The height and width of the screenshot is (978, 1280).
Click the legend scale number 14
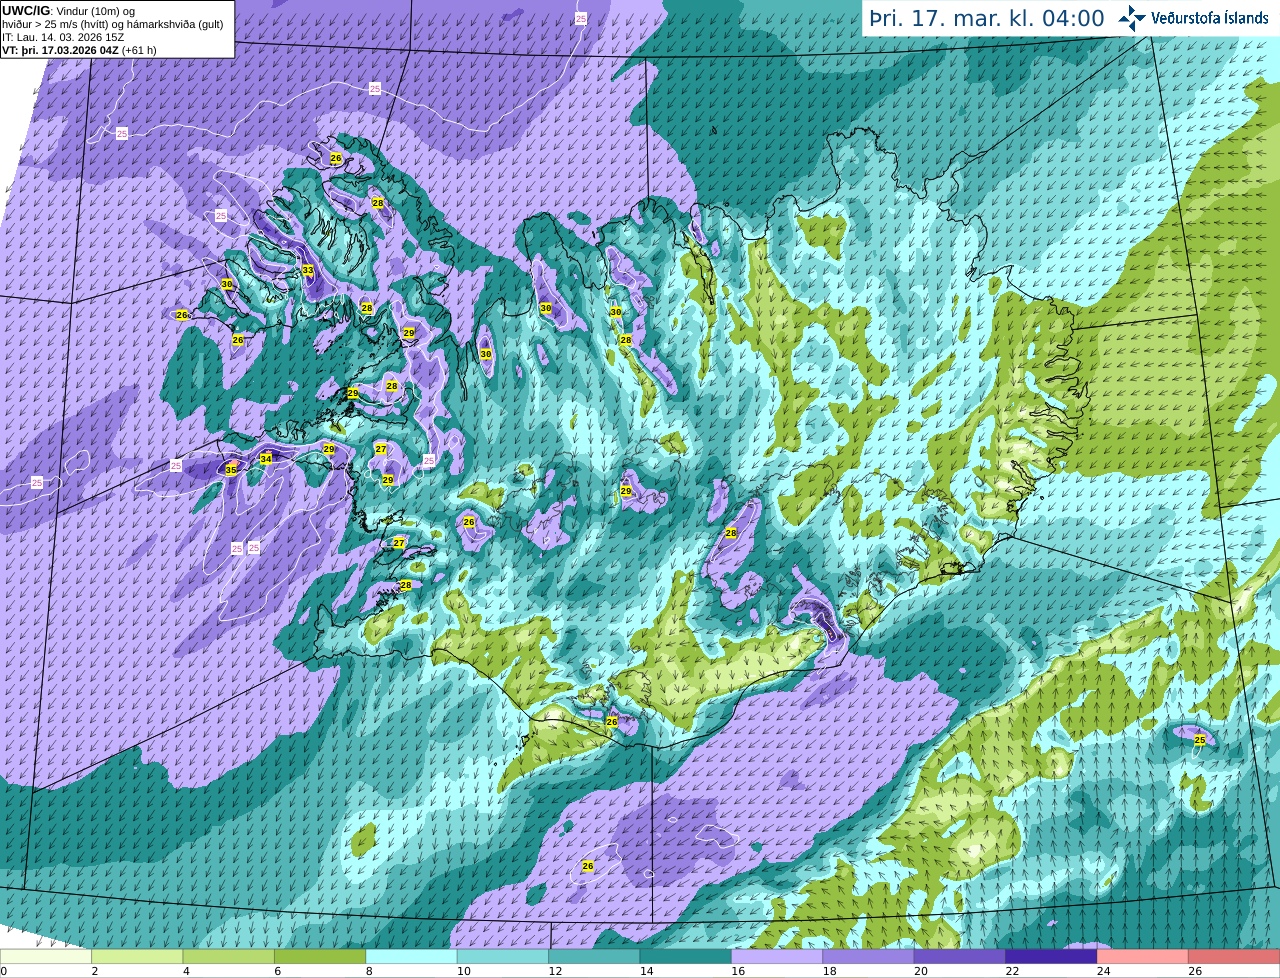(x=646, y=971)
